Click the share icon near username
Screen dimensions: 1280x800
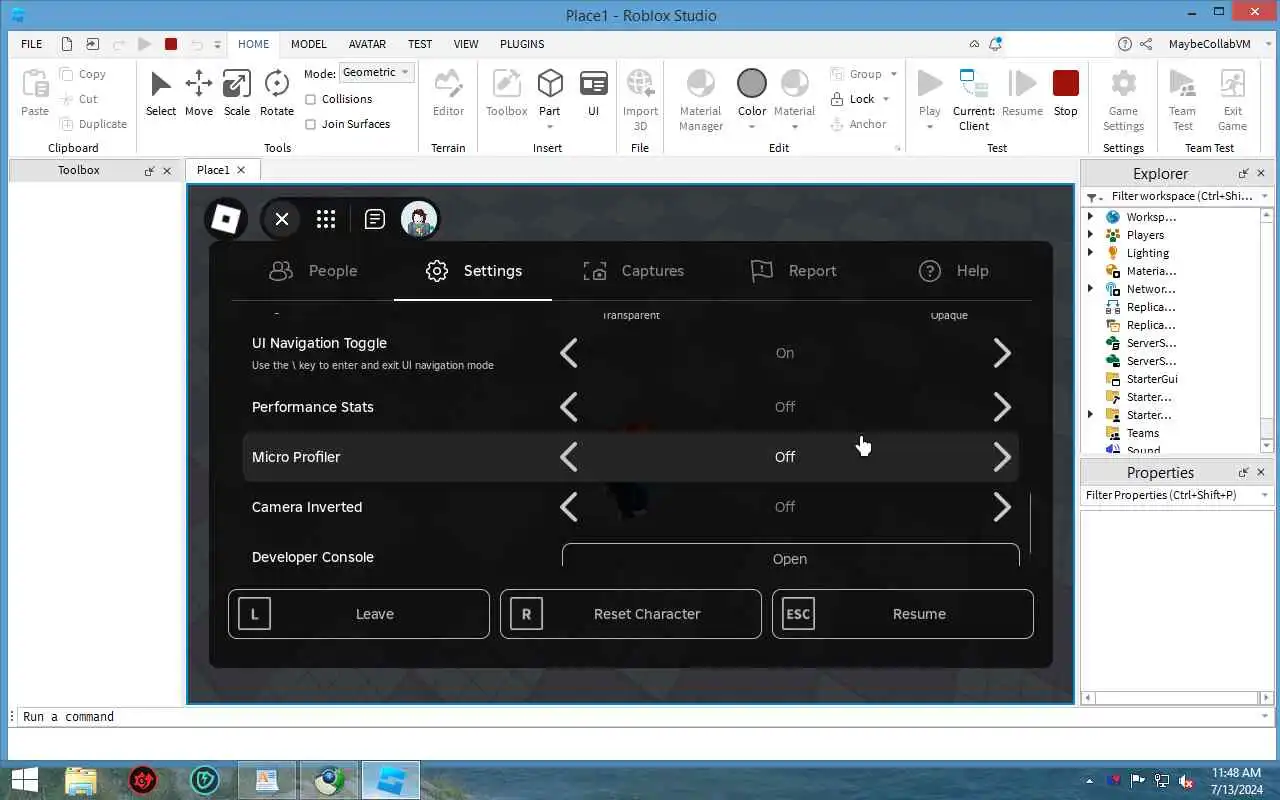(x=1146, y=44)
